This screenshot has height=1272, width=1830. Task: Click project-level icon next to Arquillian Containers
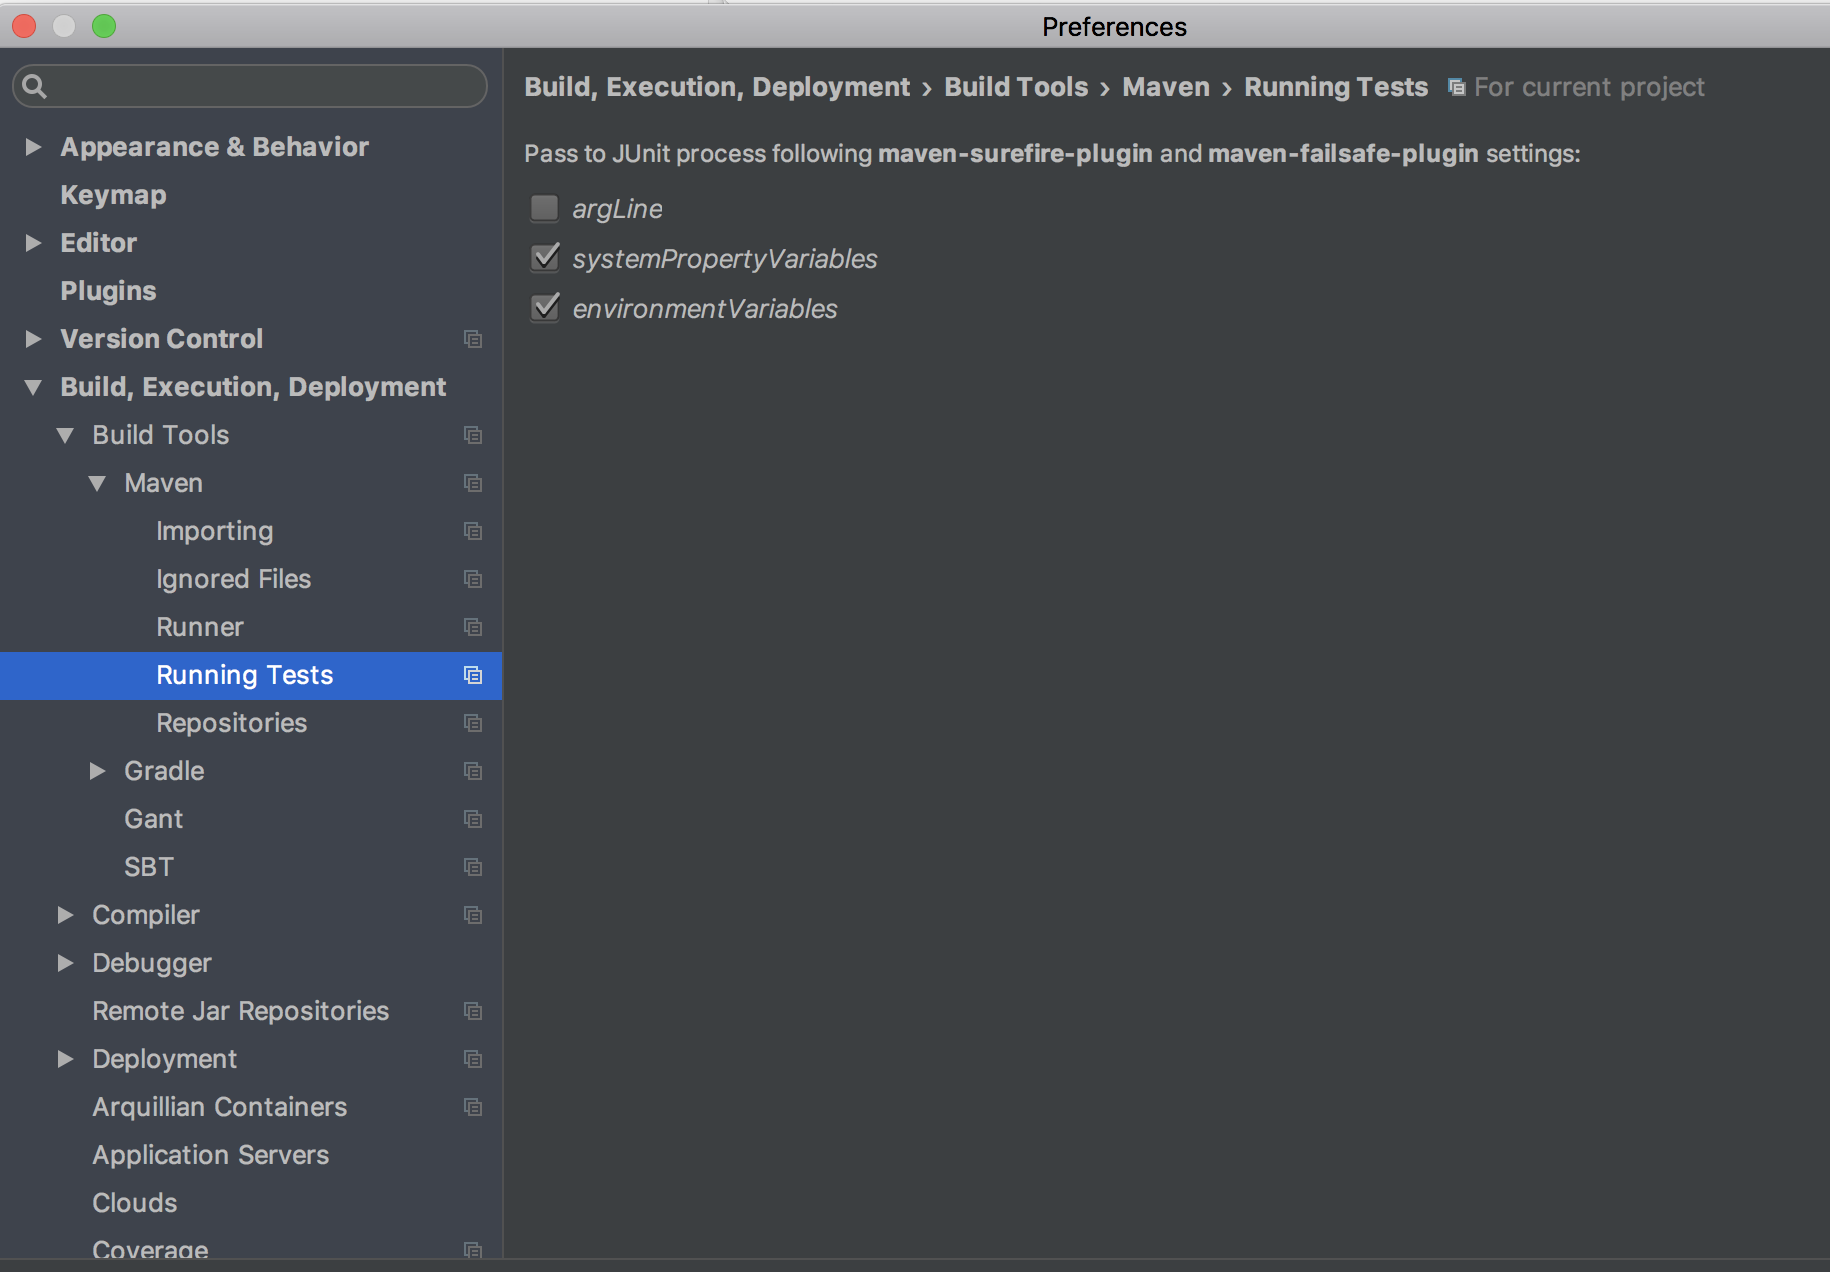point(473,1107)
